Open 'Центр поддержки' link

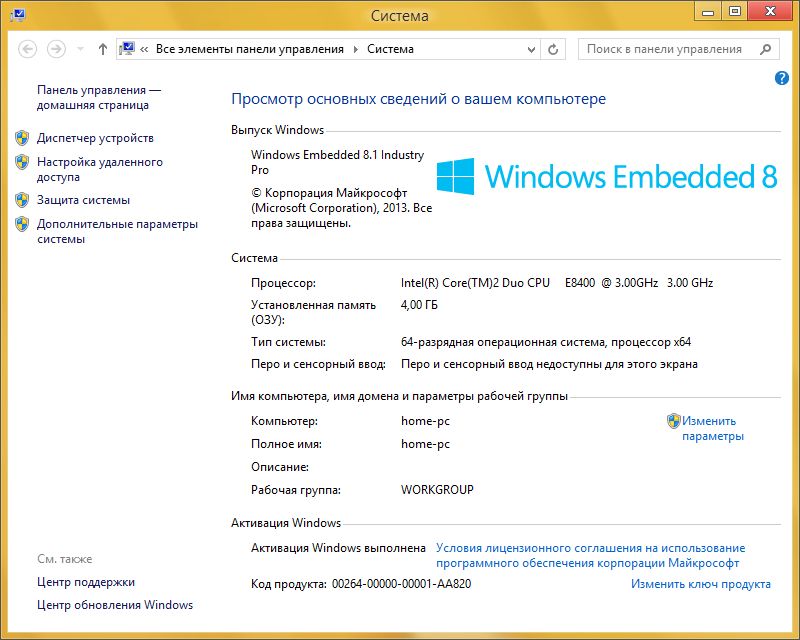86,582
